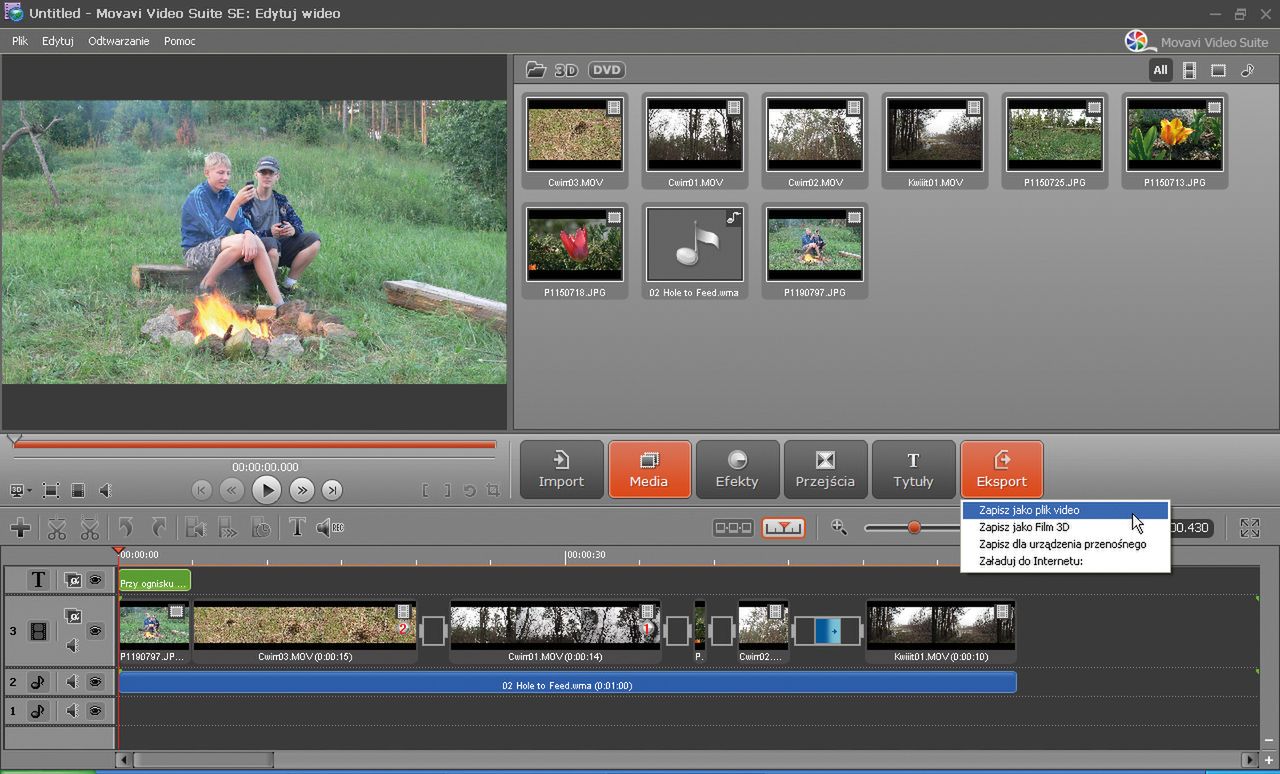Image resolution: width=1280 pixels, height=774 pixels.
Task: Set the right bracket end marker
Action: point(447,490)
